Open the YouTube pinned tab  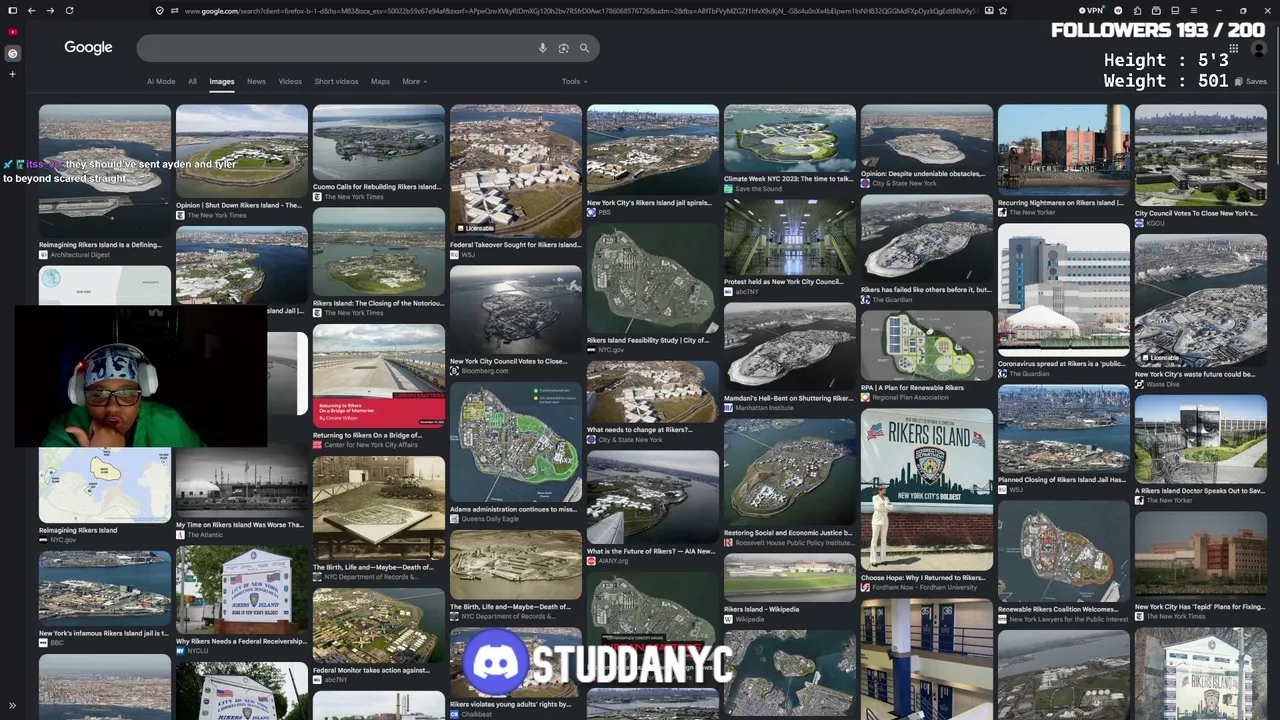(x=12, y=32)
